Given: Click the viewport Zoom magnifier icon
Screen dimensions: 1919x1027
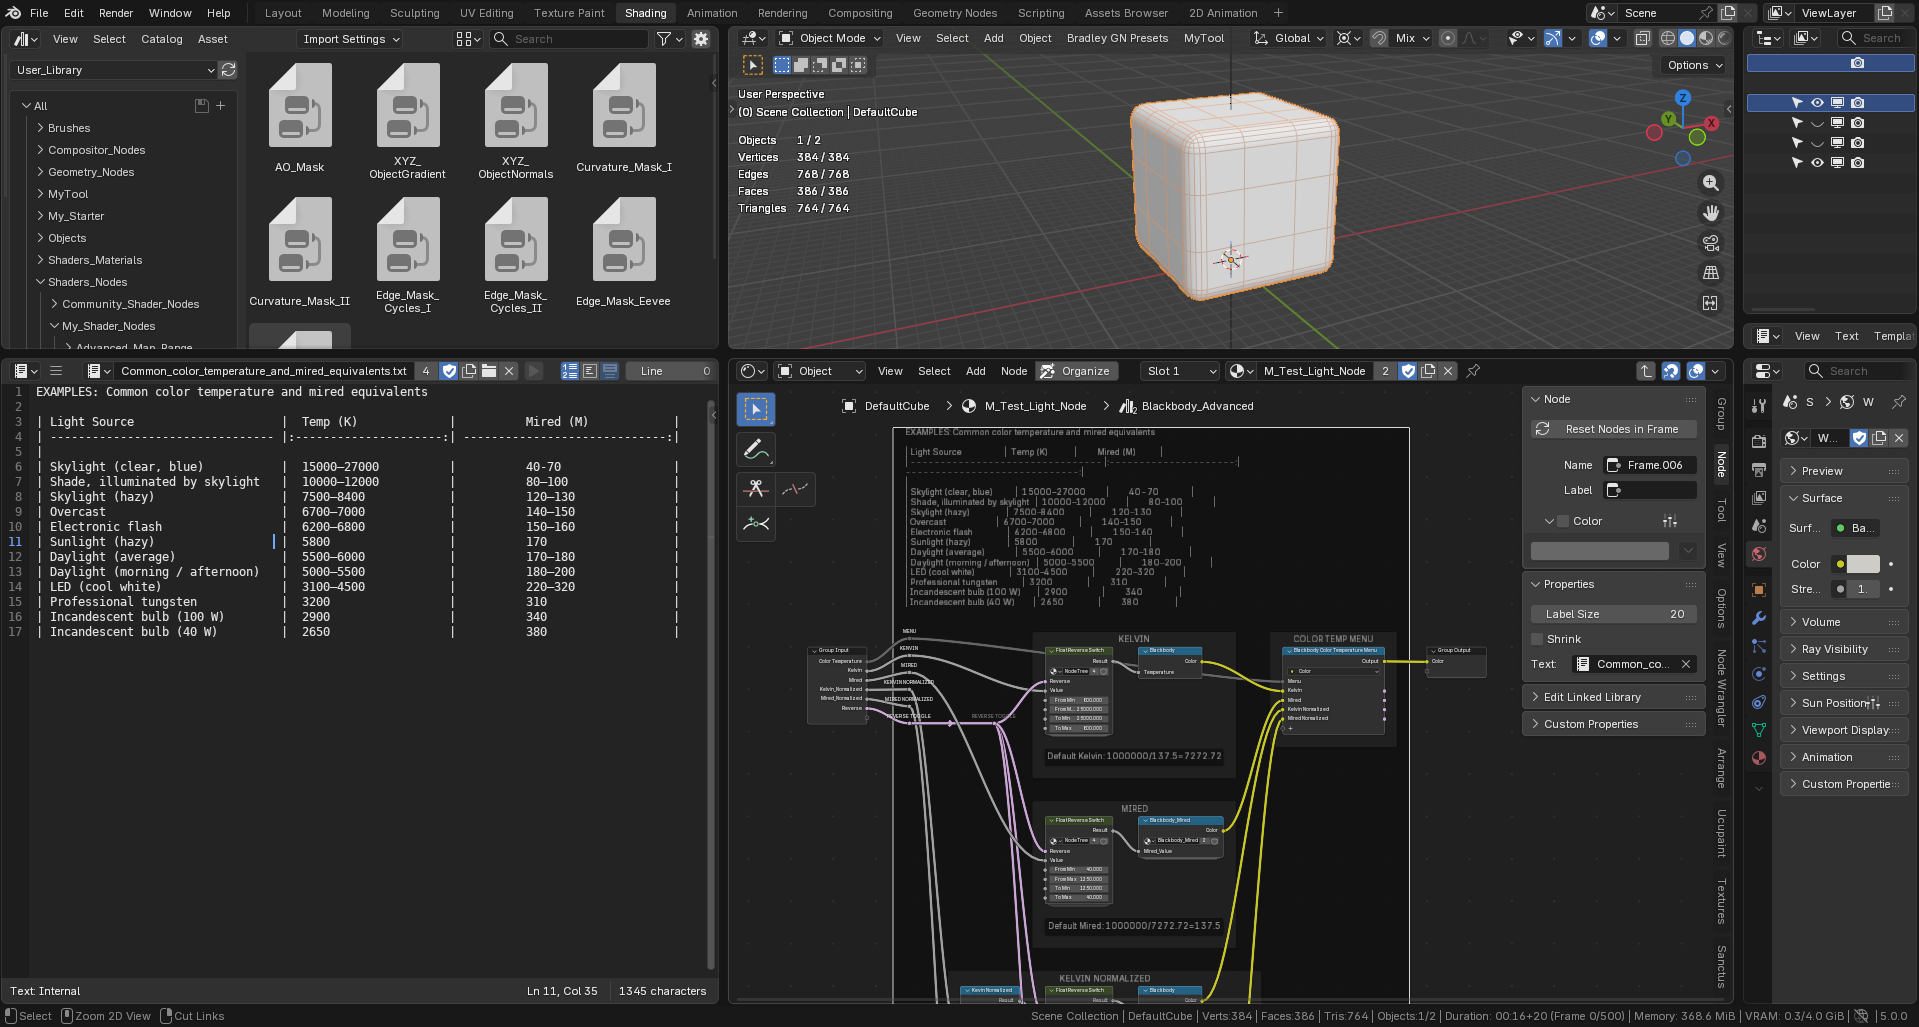Looking at the screenshot, I should (1711, 183).
